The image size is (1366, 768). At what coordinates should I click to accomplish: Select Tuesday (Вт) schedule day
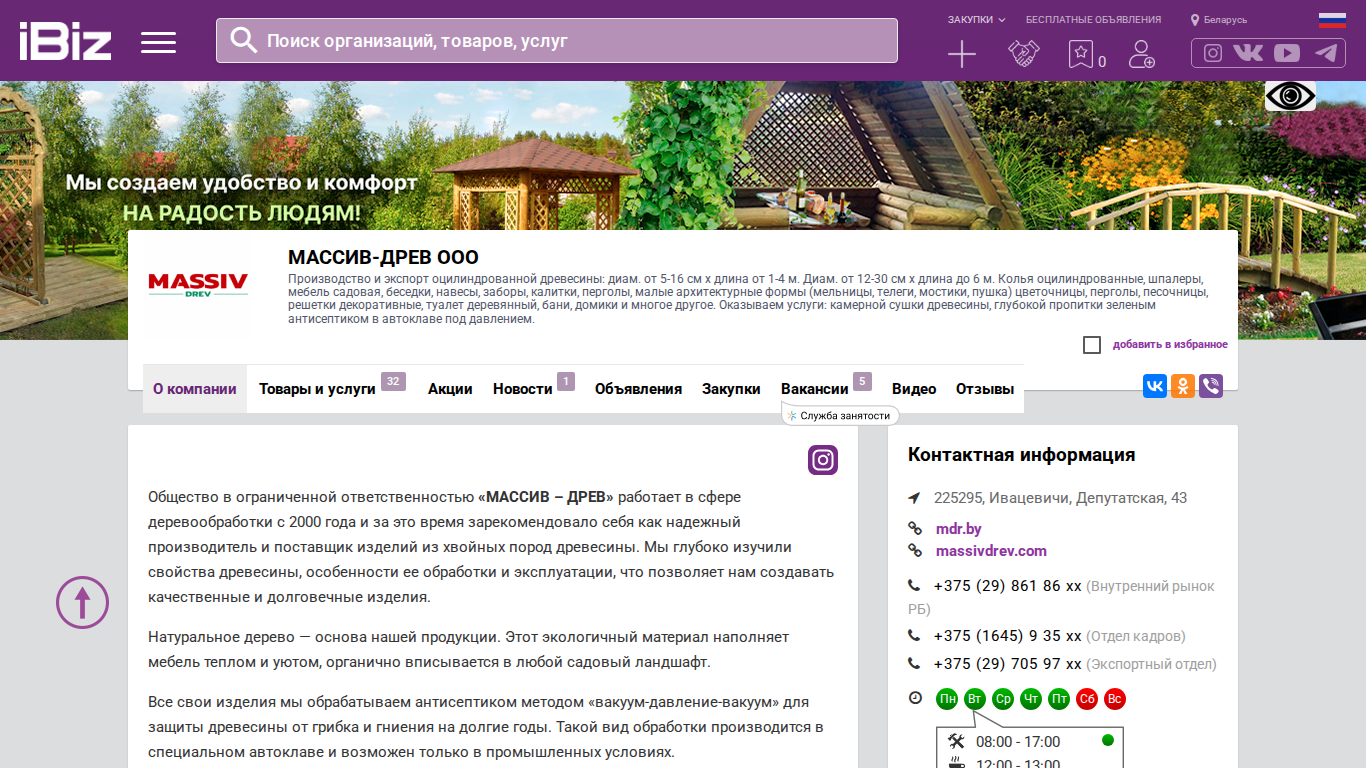point(975,699)
